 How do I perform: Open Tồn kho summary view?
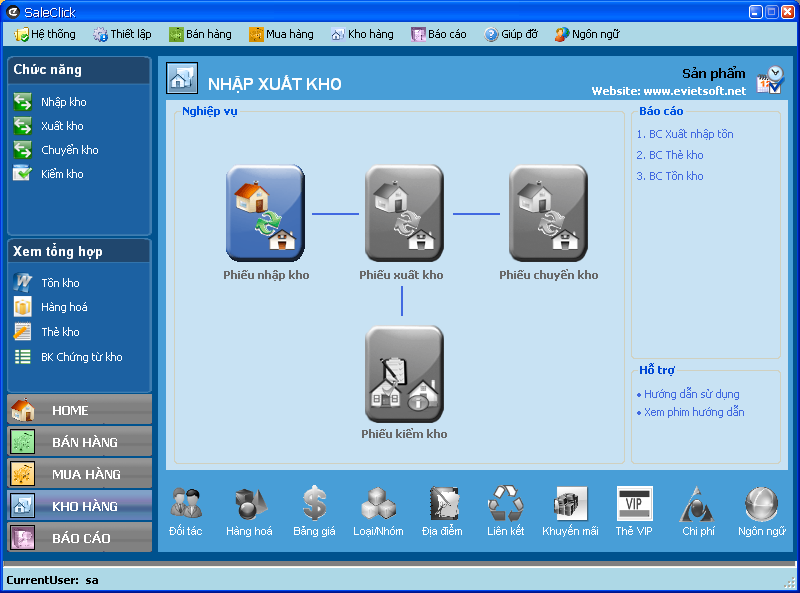(x=47, y=283)
